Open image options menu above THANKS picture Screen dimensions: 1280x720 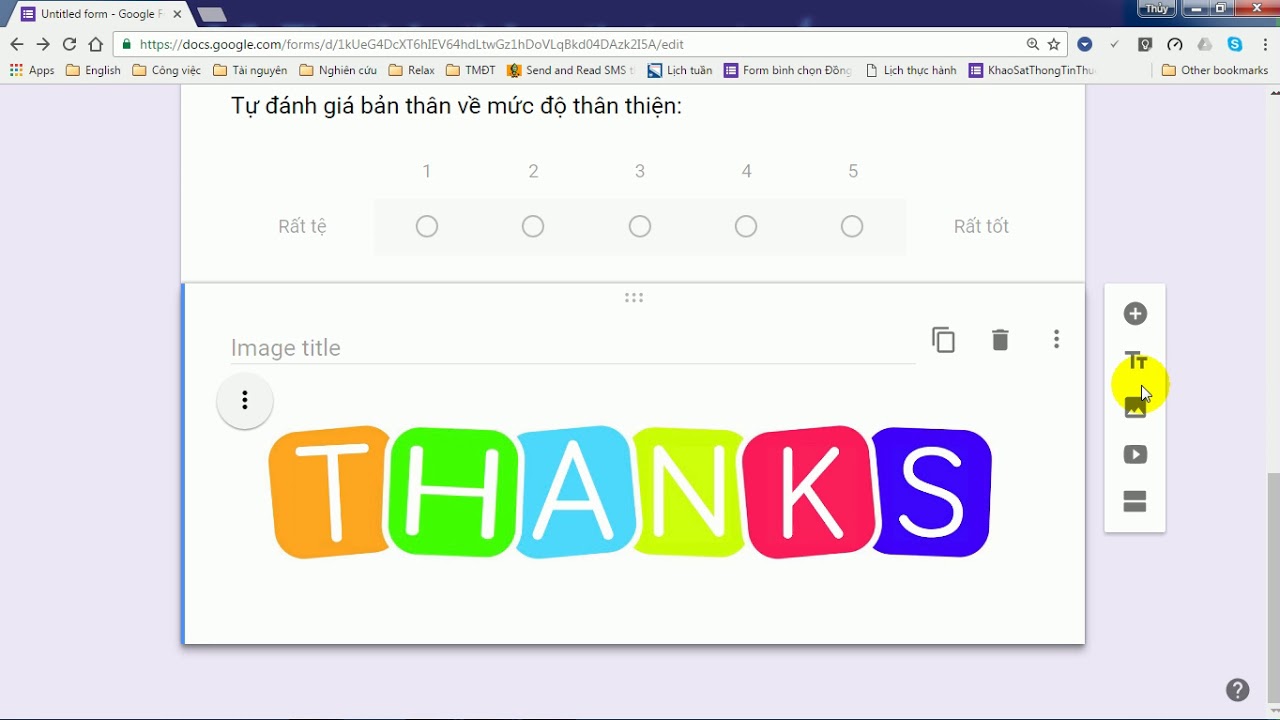(x=245, y=401)
